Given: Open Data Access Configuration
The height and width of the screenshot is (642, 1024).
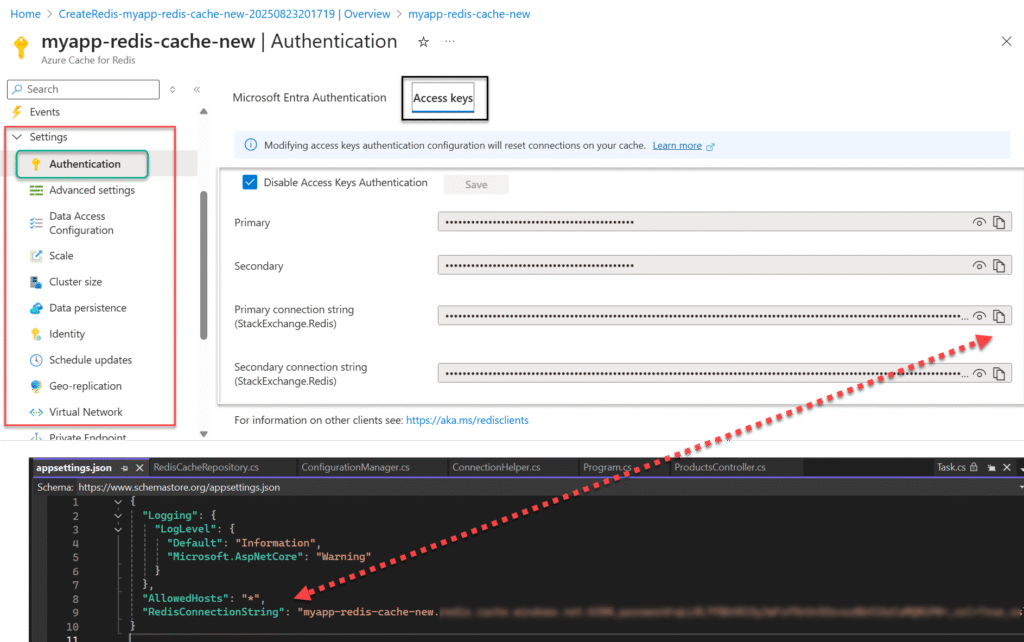Looking at the screenshot, I should [x=81, y=223].
